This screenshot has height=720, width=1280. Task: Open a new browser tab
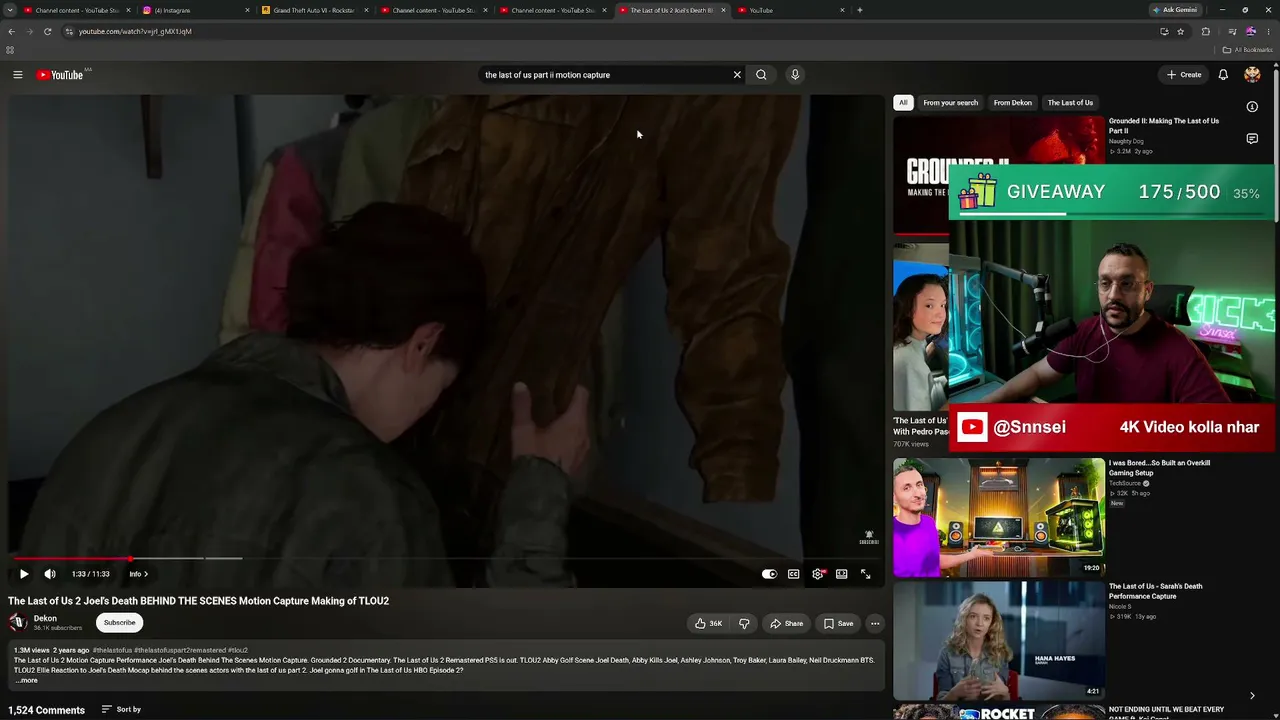860,10
